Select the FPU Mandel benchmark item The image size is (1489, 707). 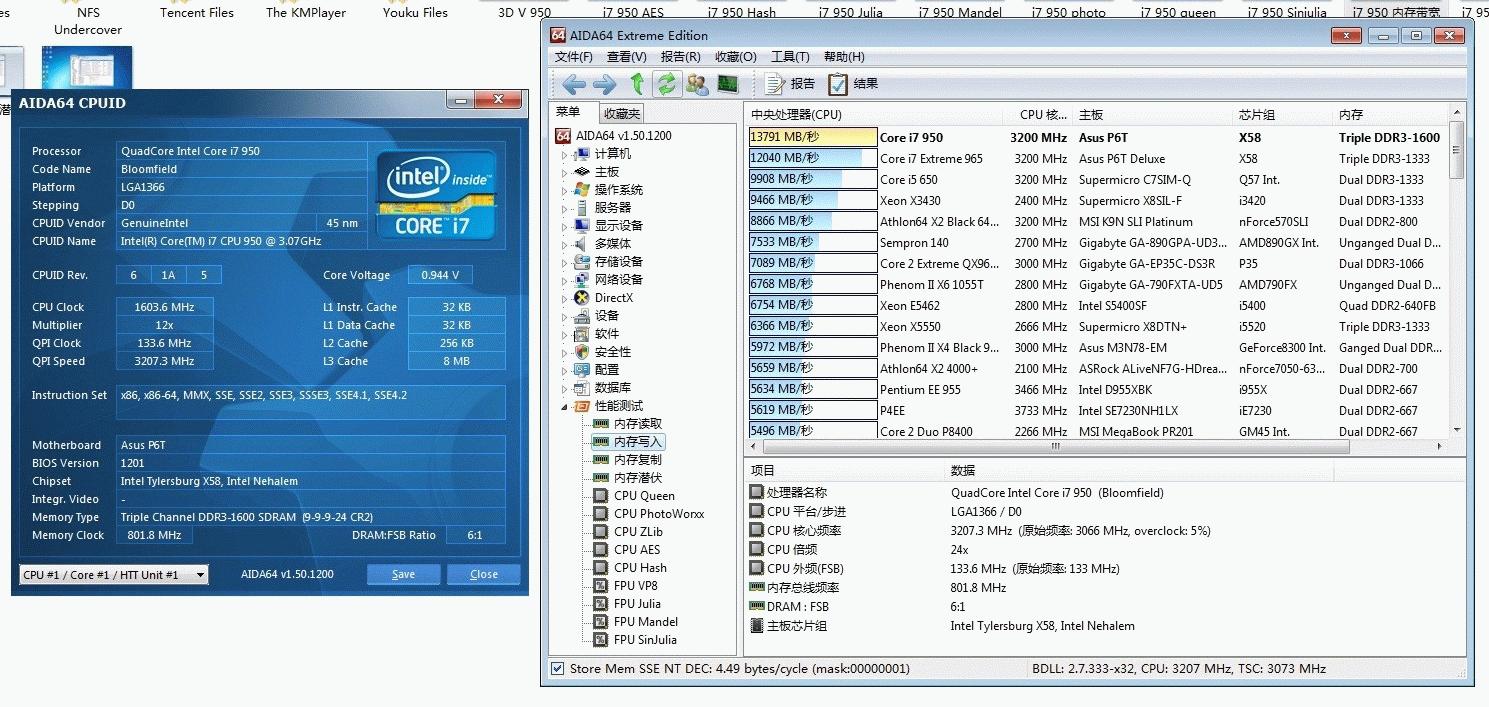(645, 622)
